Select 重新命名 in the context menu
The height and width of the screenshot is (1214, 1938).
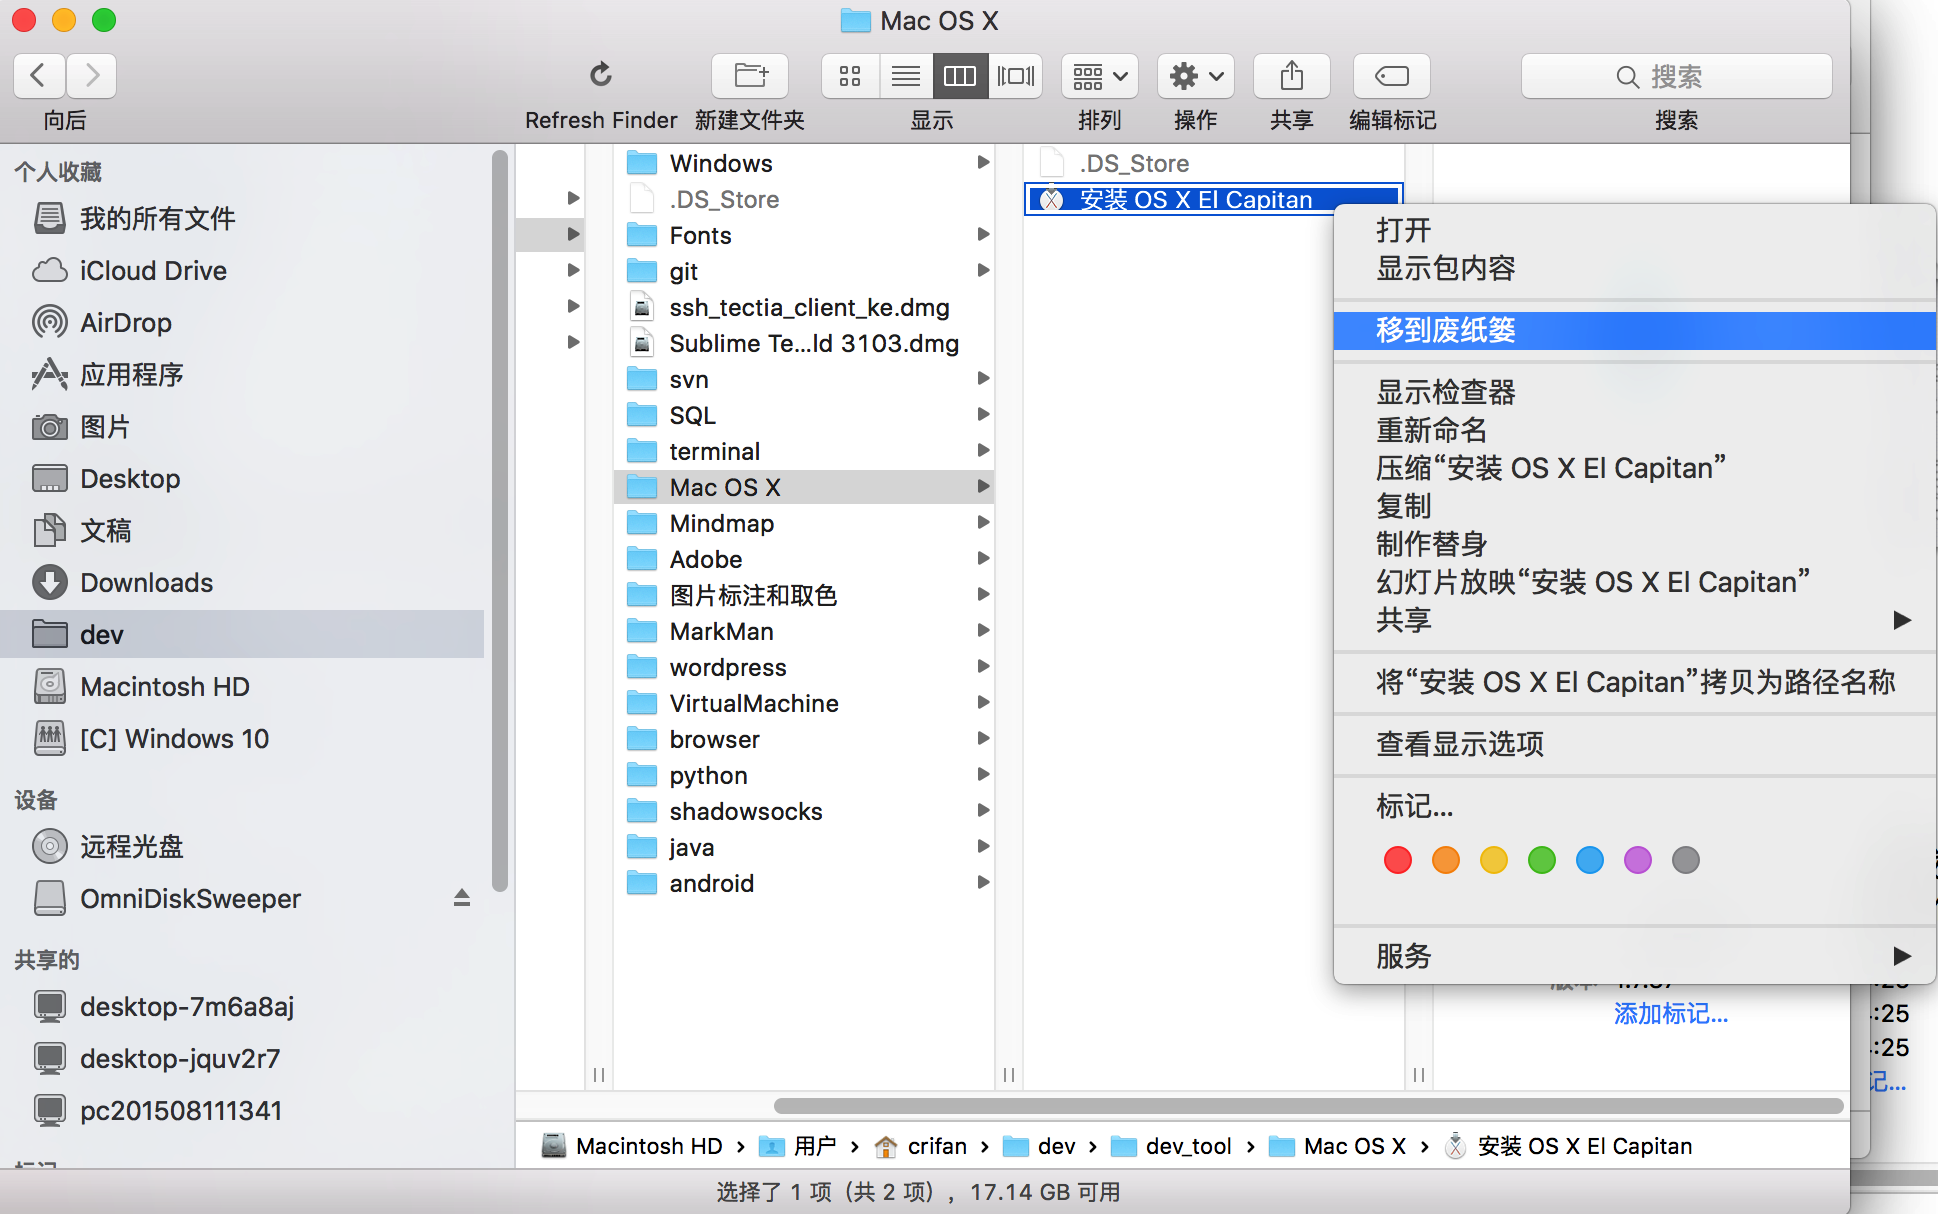click(x=1432, y=430)
